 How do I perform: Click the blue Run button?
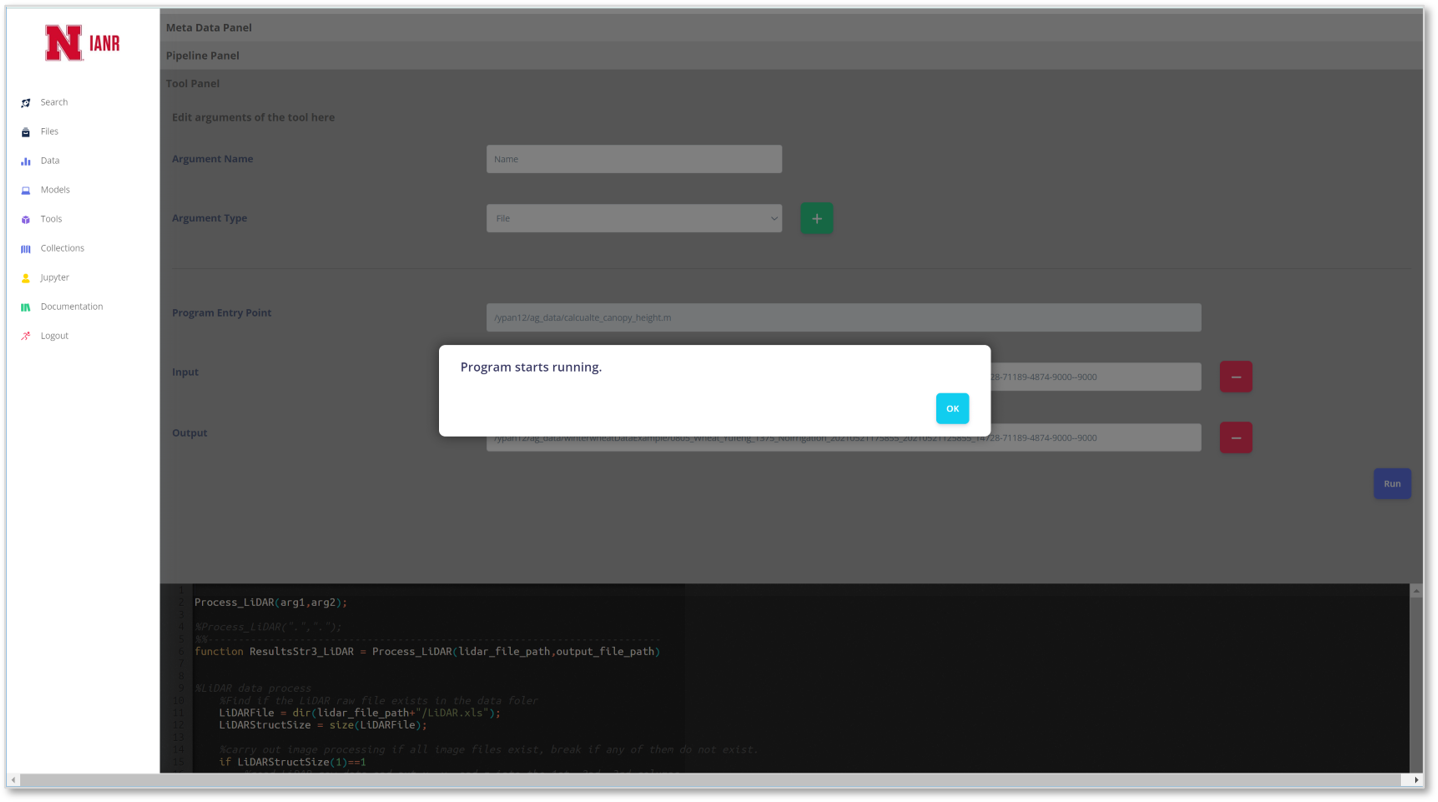pyautogui.click(x=1392, y=484)
